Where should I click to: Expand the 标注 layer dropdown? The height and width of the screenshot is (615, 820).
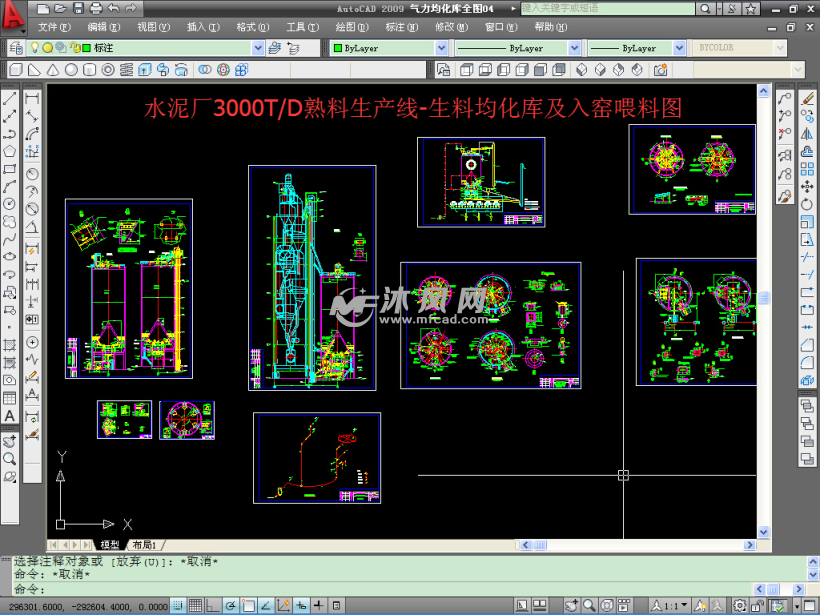258,48
